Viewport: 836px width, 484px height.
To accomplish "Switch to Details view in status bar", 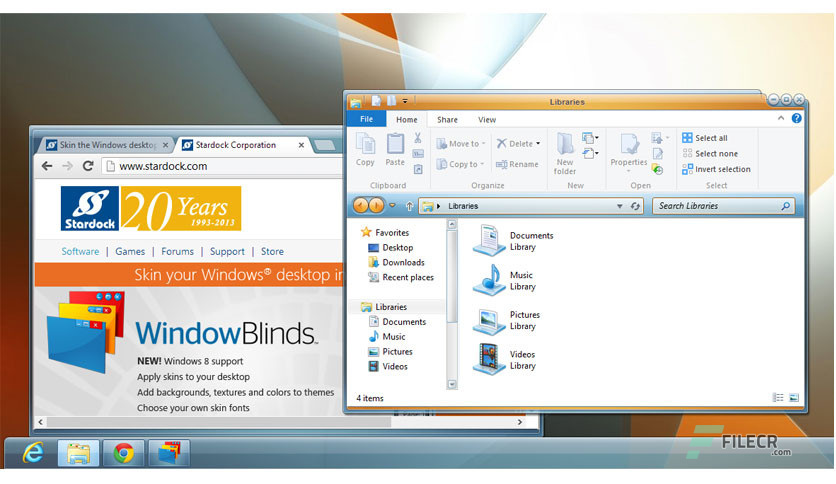I will click(778, 398).
